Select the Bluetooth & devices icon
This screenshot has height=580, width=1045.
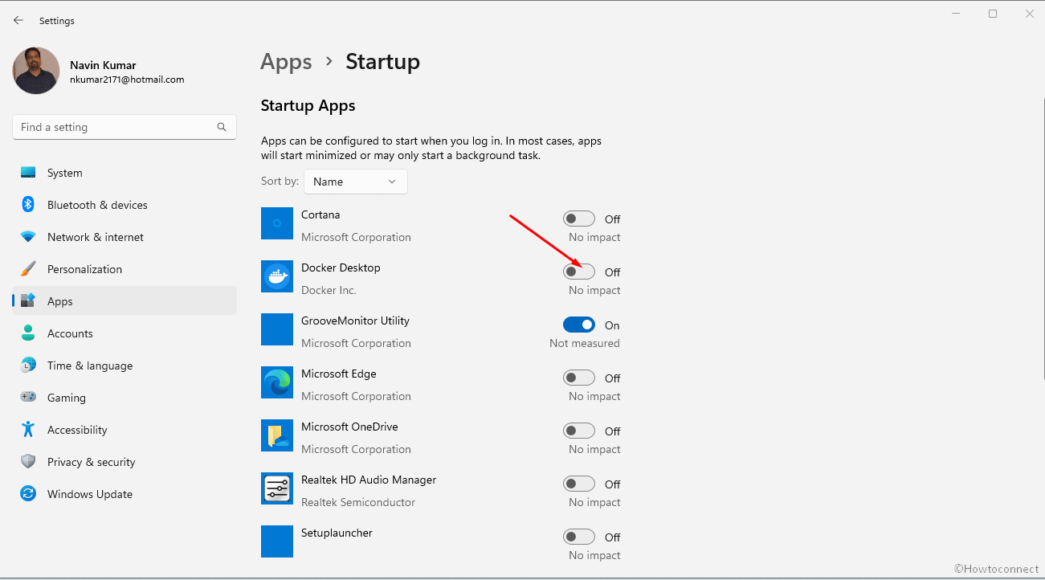point(28,204)
